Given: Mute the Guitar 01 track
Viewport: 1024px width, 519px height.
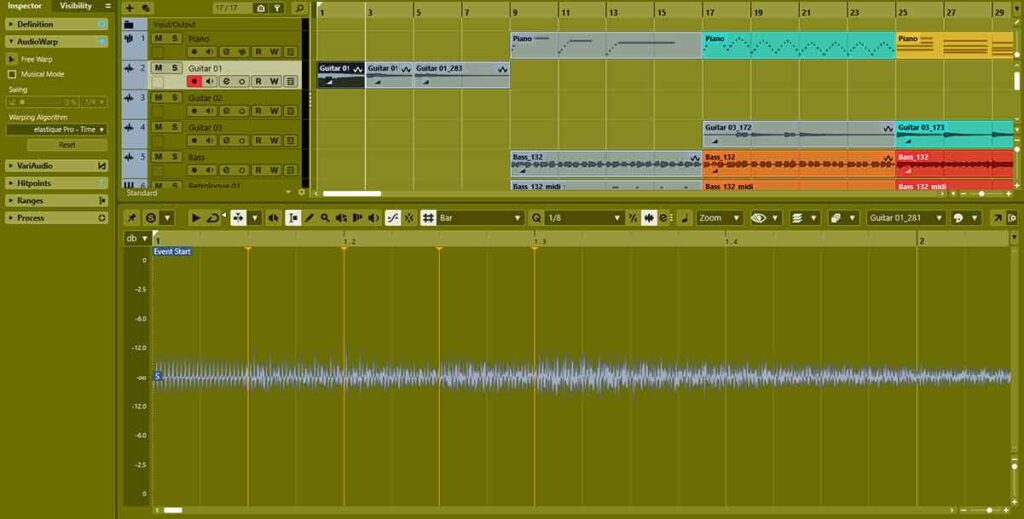Looking at the screenshot, I should tap(158, 68).
